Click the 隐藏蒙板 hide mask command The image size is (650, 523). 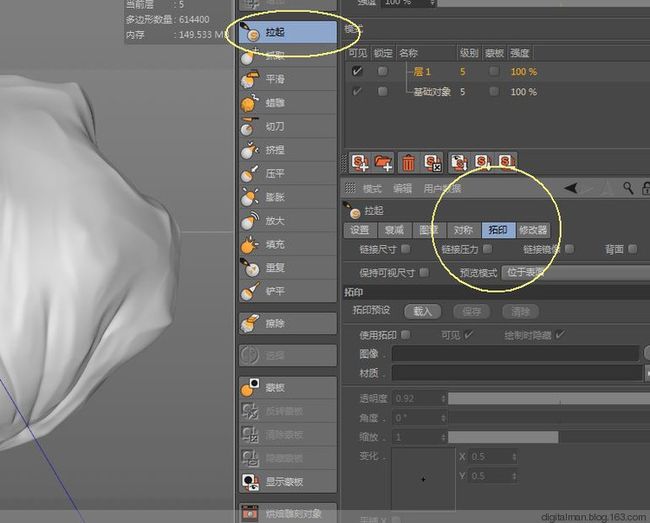click(x=288, y=458)
